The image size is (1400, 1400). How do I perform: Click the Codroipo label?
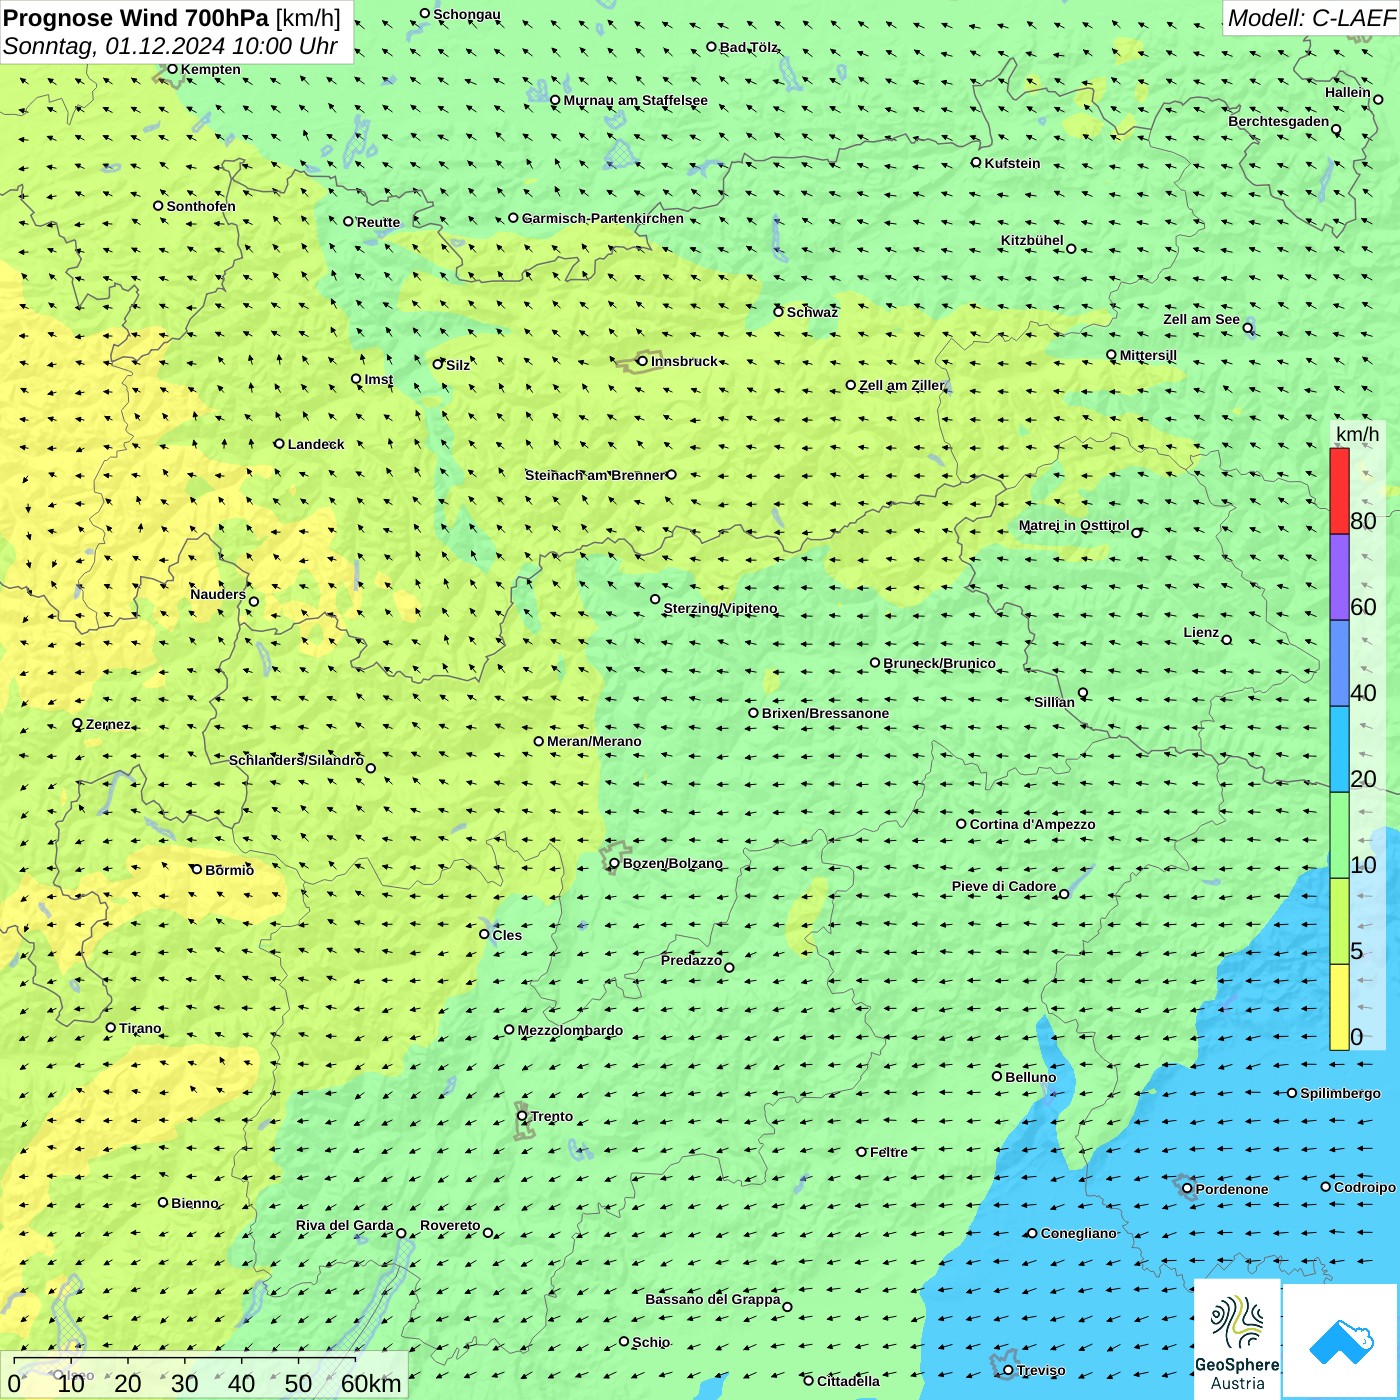[1365, 1187]
